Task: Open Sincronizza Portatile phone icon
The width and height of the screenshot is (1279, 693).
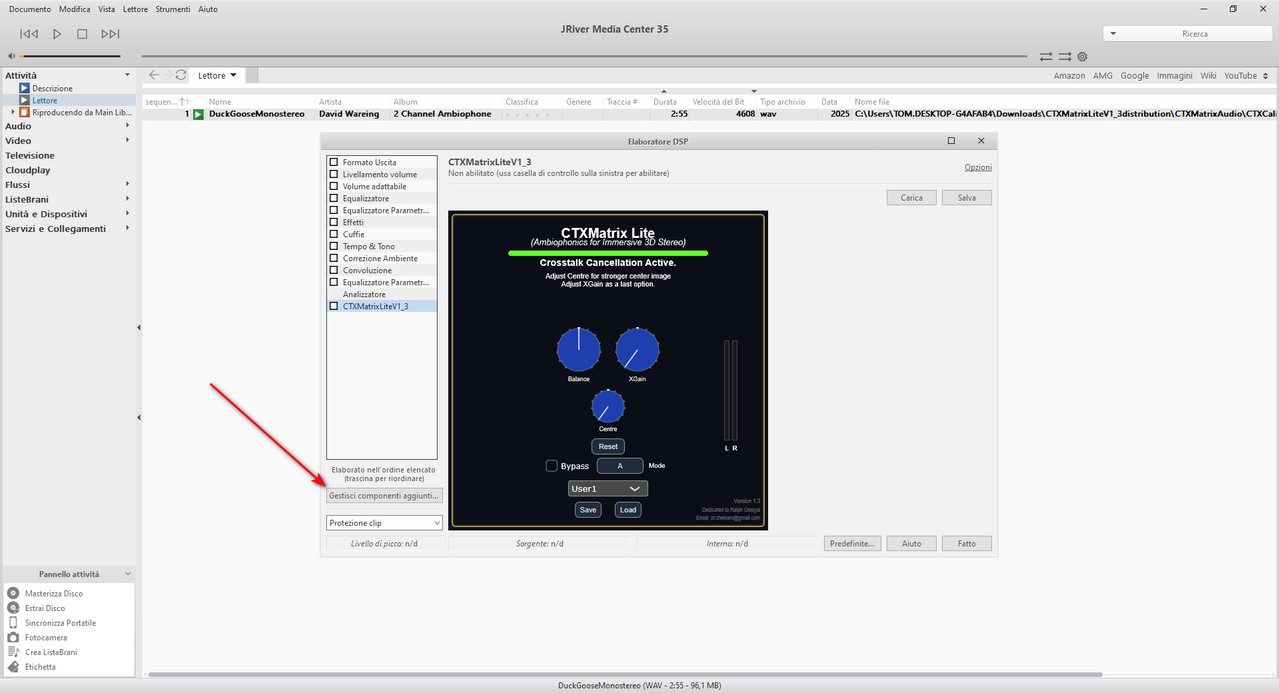Action: pyautogui.click(x=14, y=623)
